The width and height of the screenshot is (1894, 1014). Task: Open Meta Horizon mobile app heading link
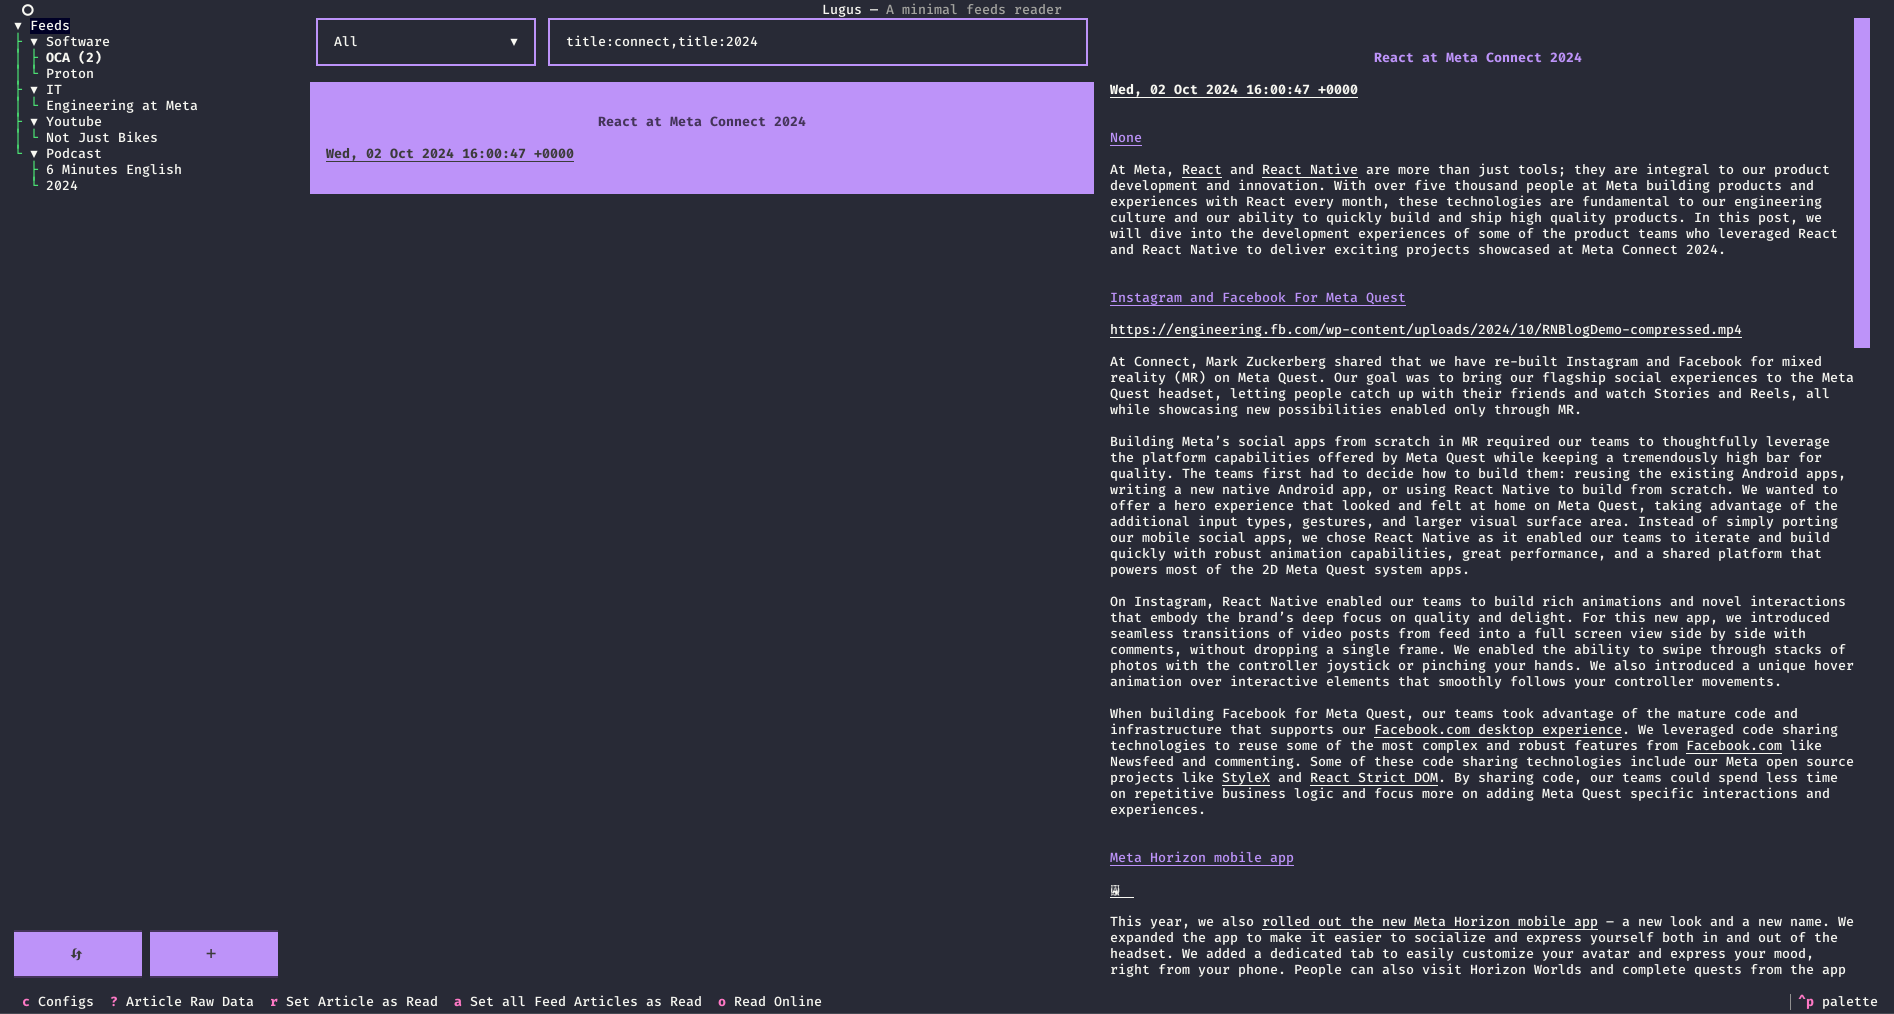coord(1202,858)
